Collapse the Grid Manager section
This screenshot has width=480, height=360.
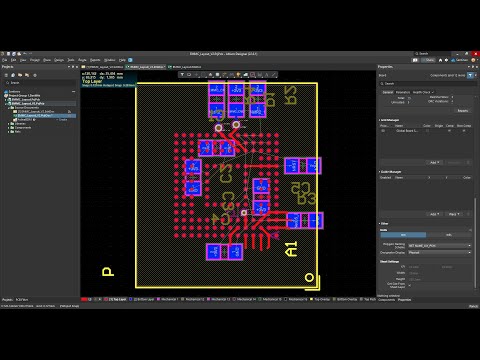tap(379, 120)
